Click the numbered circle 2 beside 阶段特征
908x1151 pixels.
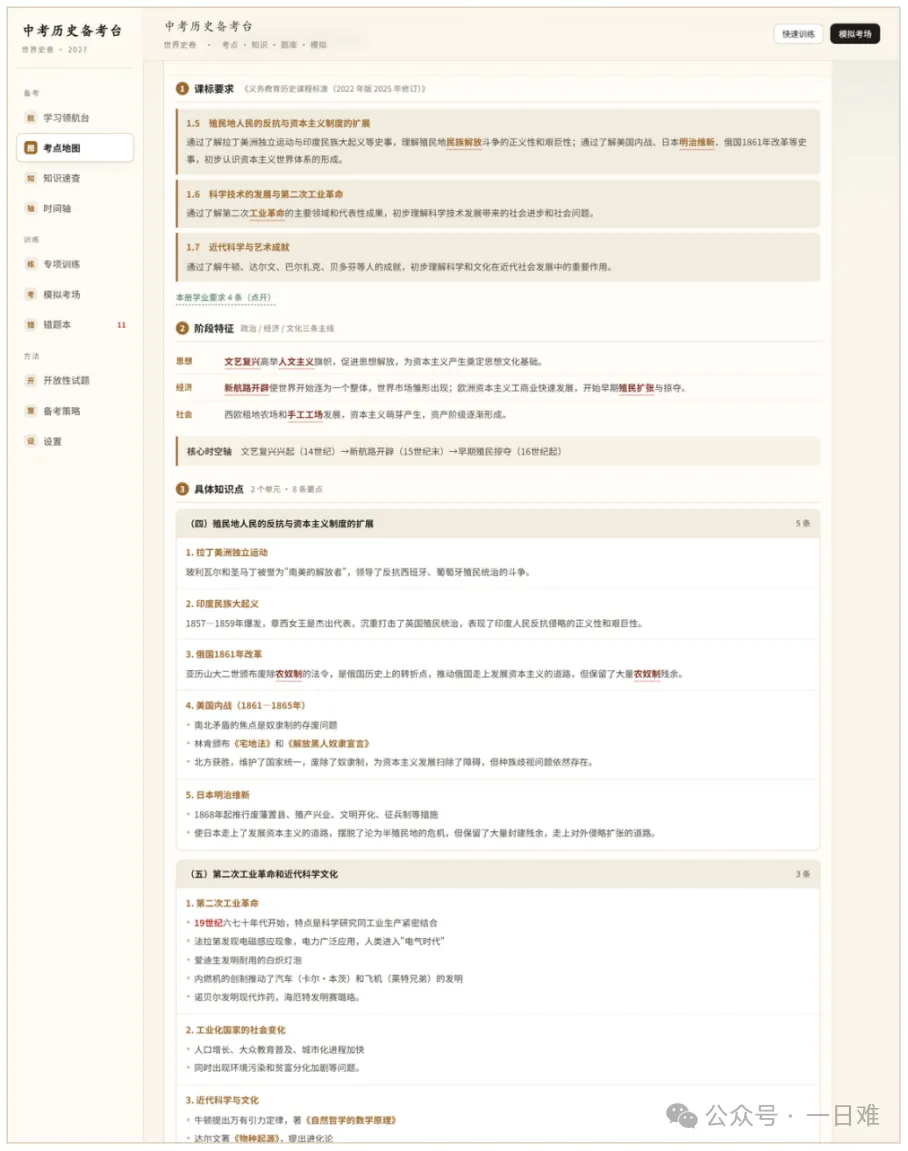coord(182,328)
